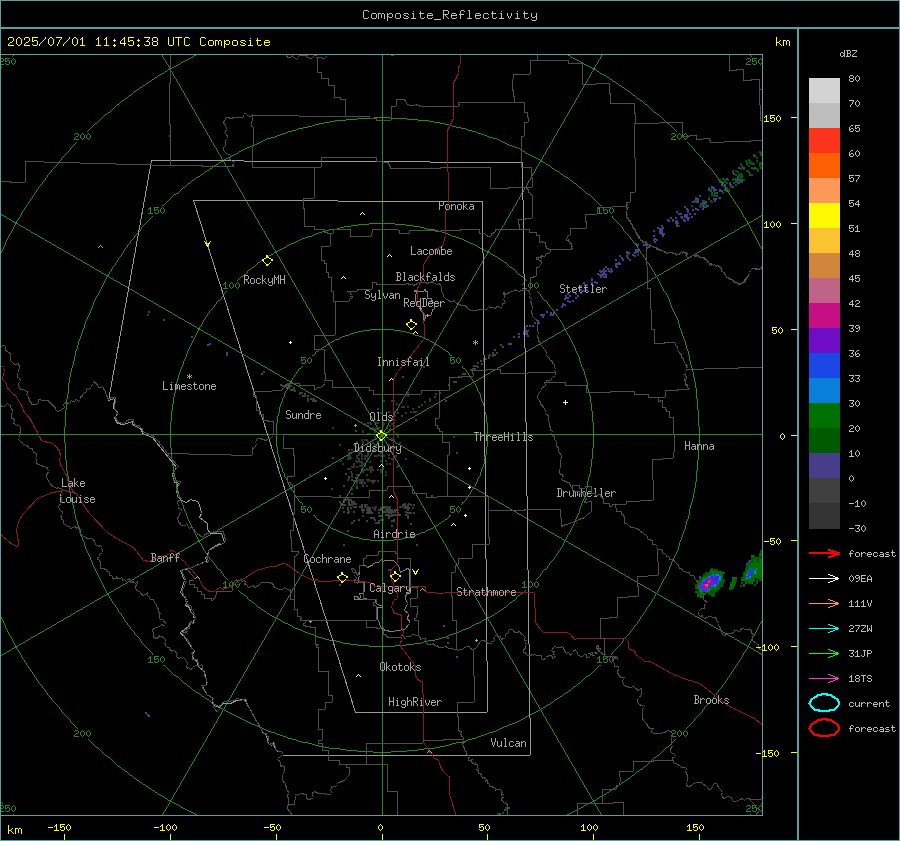
Task: Pick the cyan 27ZW arrow legend icon
Action: pyautogui.click(x=824, y=629)
